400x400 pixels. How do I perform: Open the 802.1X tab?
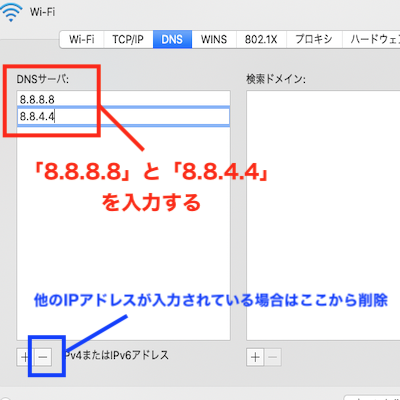pos(261,39)
